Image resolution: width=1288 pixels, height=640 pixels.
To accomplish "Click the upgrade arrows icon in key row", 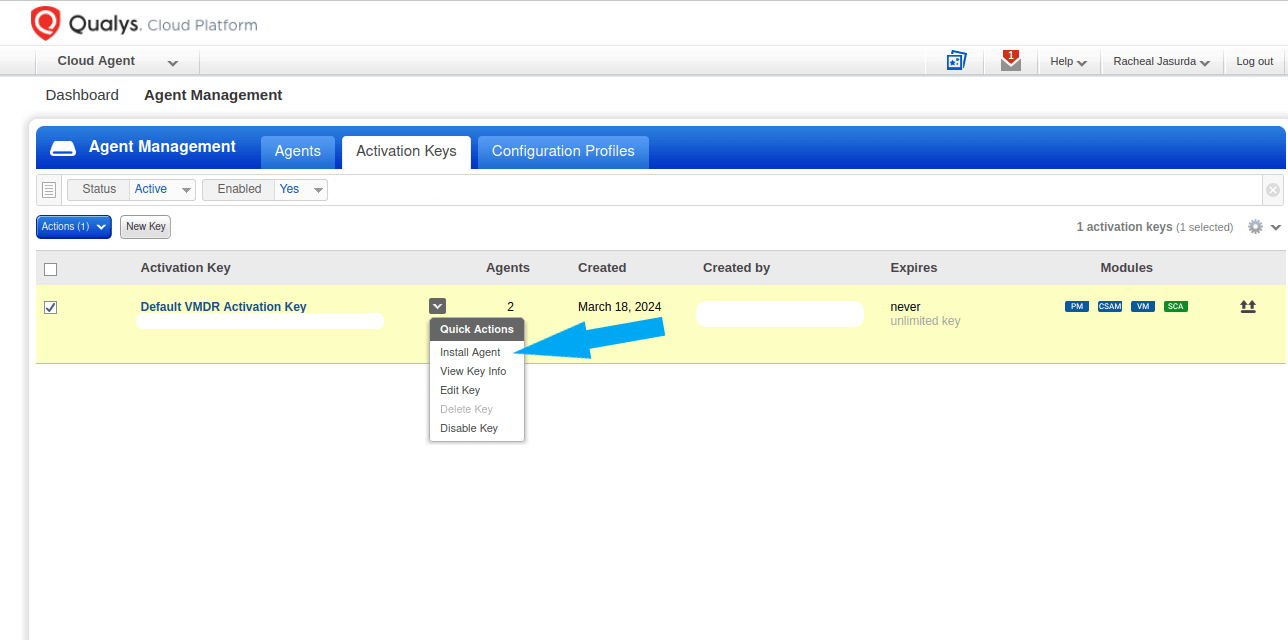I will coord(1247,307).
